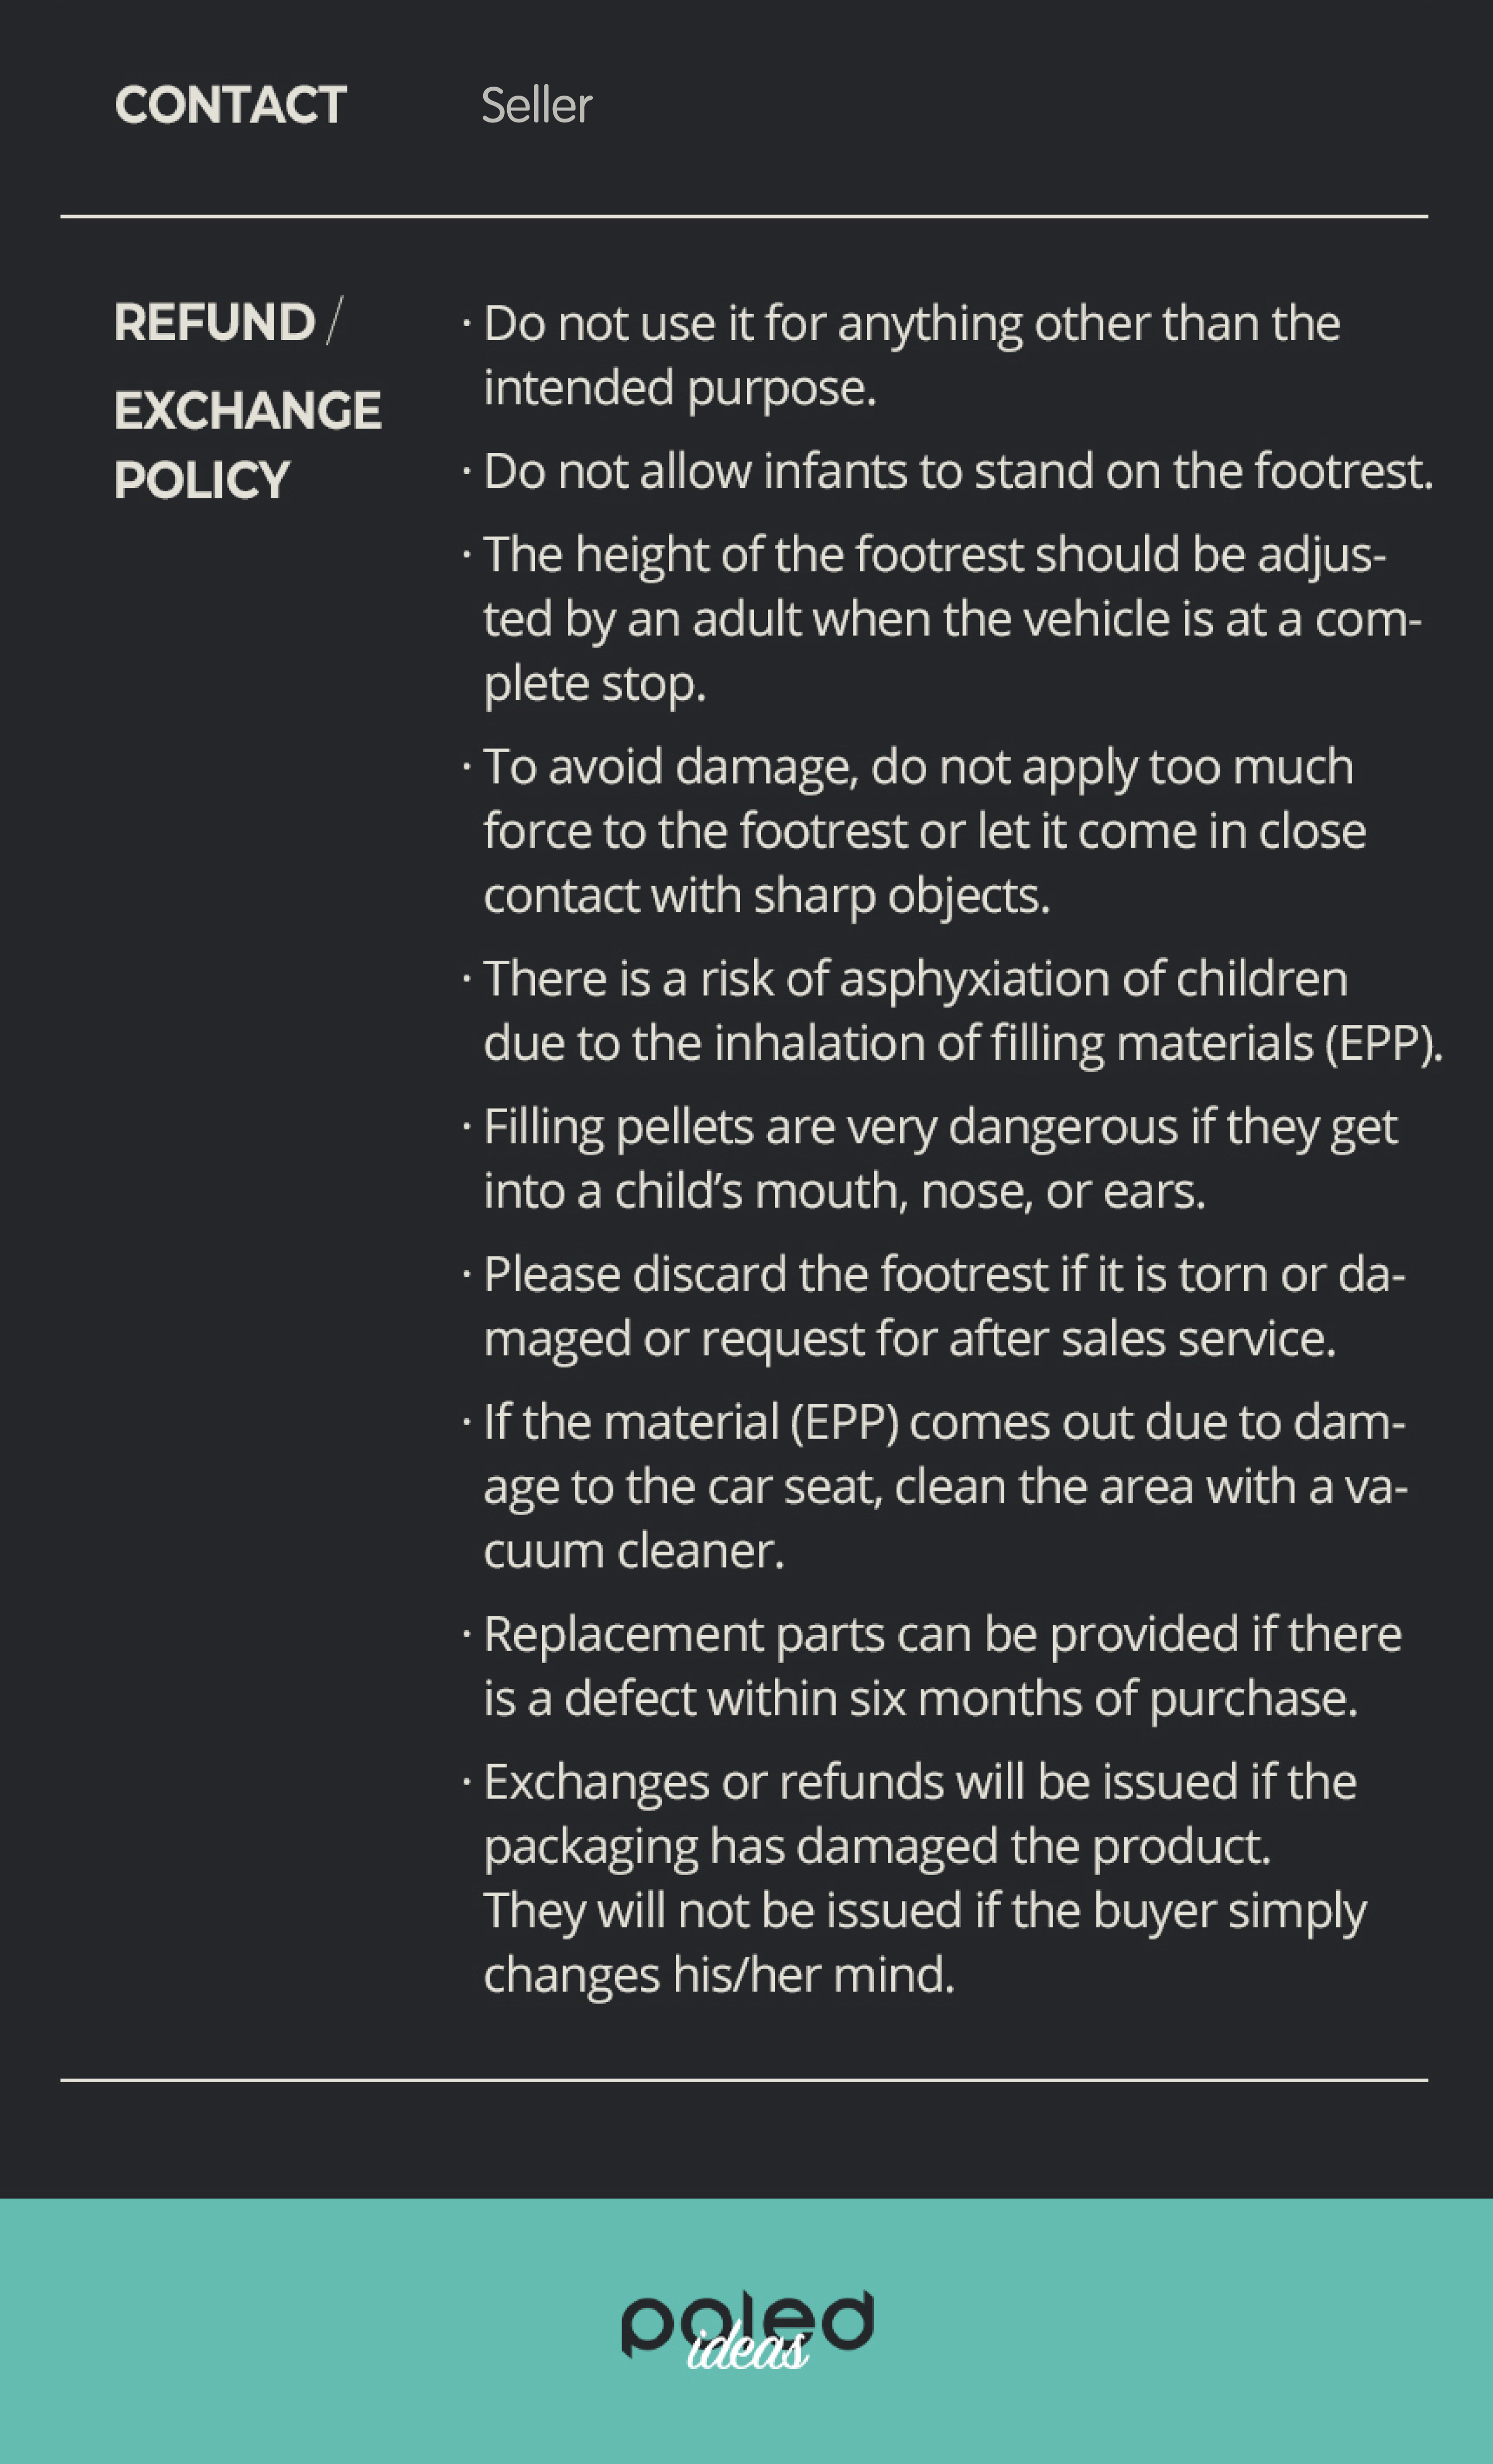This screenshot has width=1493, height=2464.
Task: Click the filling pellets danger paragraph
Action: [930, 1159]
